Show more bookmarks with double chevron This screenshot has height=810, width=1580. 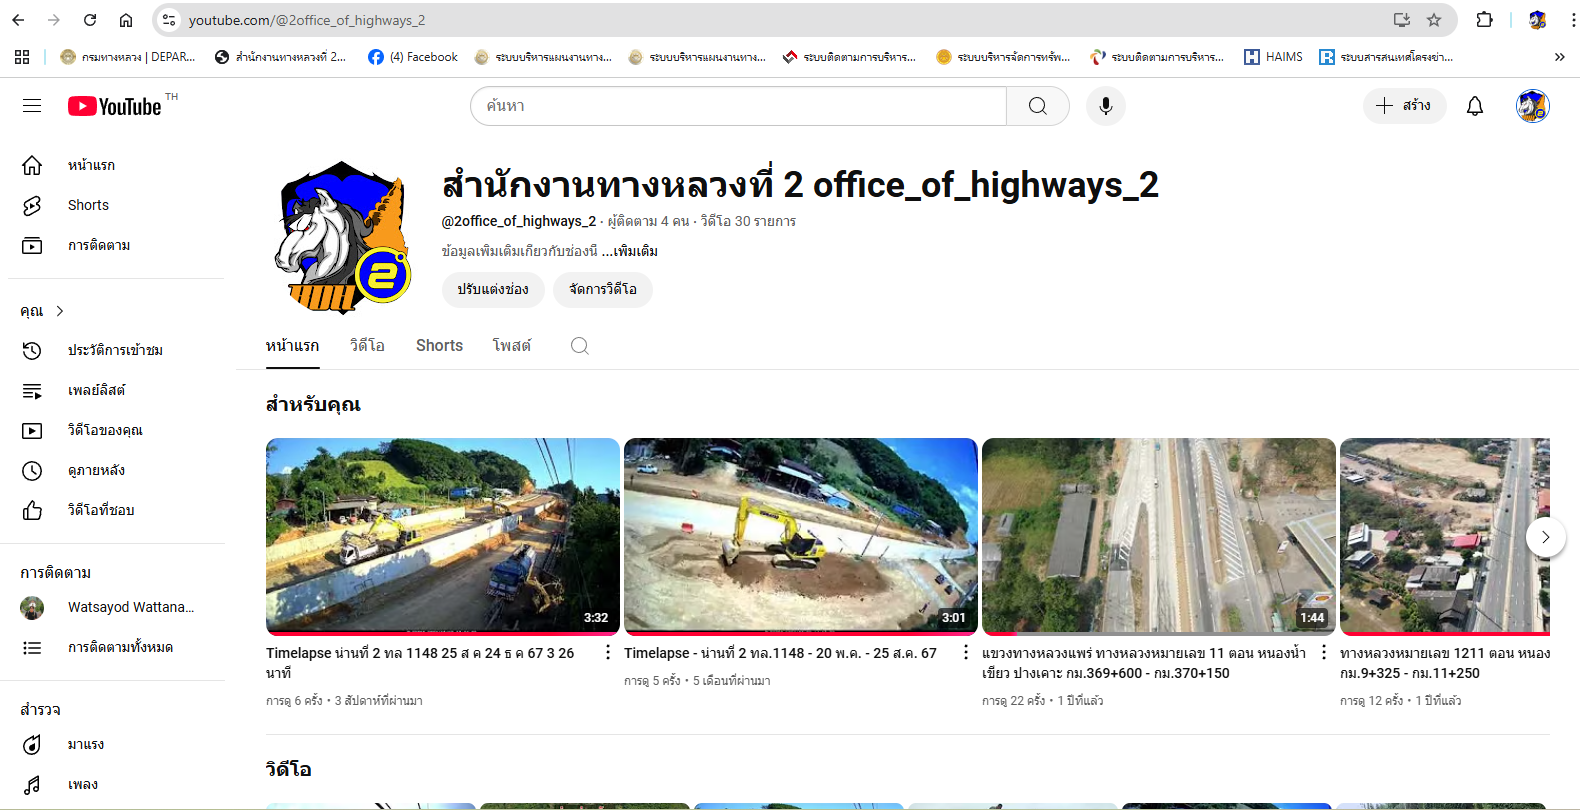coord(1559,57)
